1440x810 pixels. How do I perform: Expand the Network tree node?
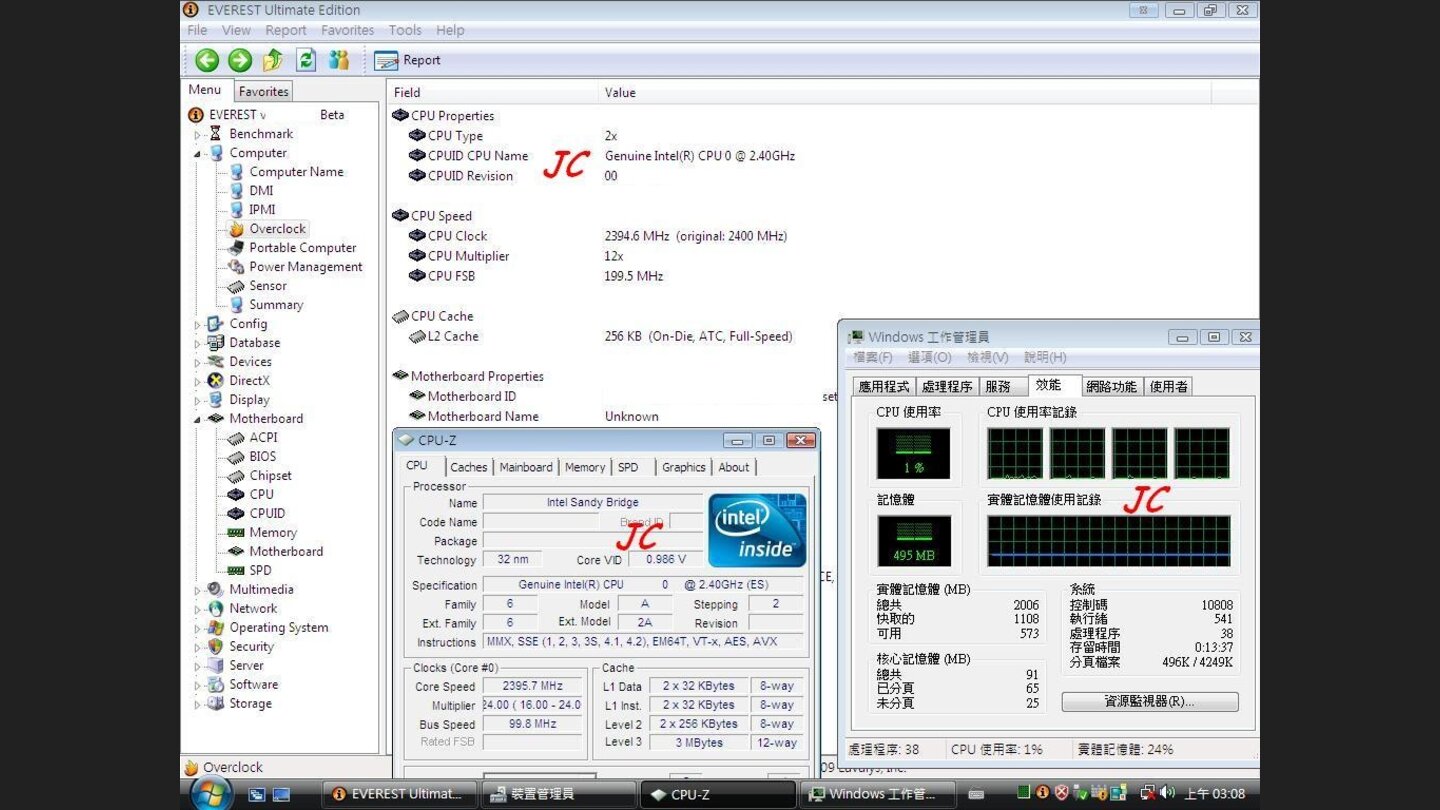(x=197, y=609)
